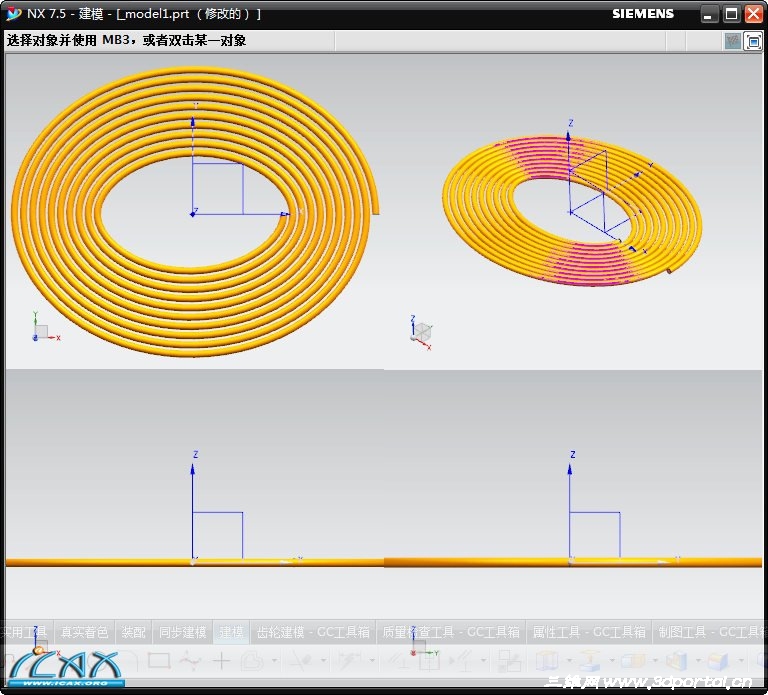
Task: Click the pattern/instance squares icon in toolbar
Action: coord(509,661)
